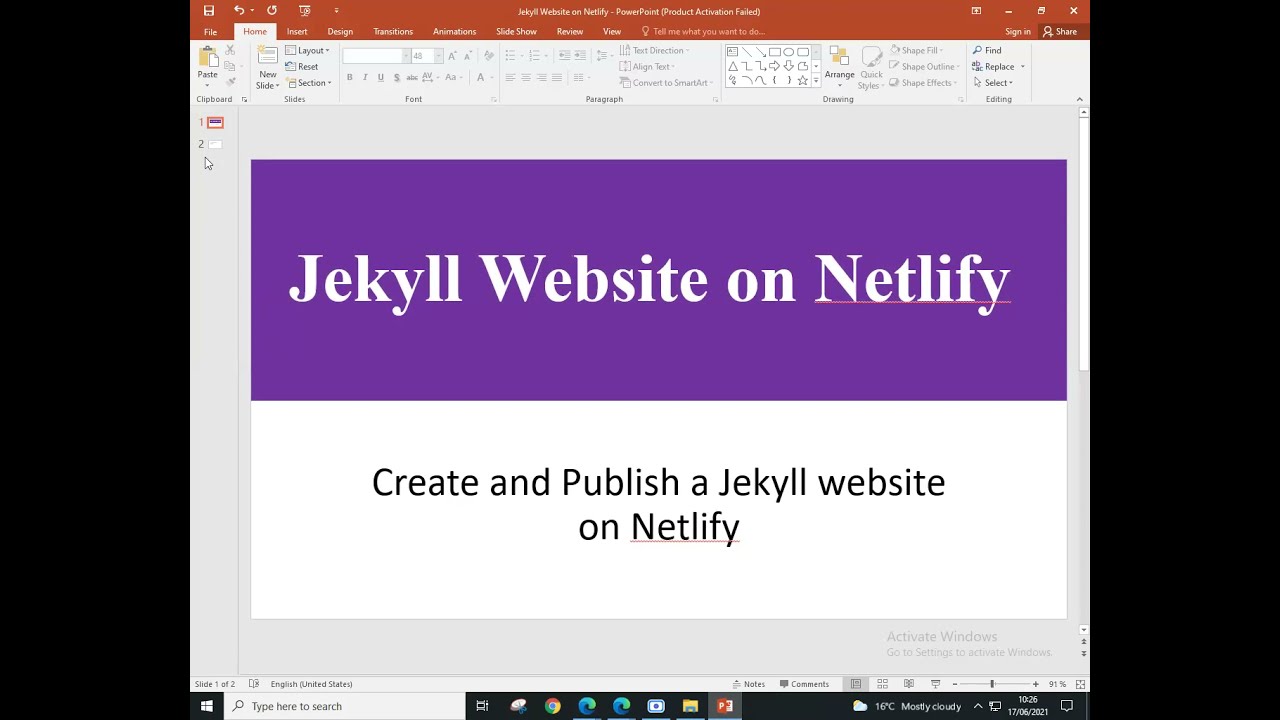Image resolution: width=1280 pixels, height=720 pixels.
Task: Add a New Slide
Action: coord(267,68)
